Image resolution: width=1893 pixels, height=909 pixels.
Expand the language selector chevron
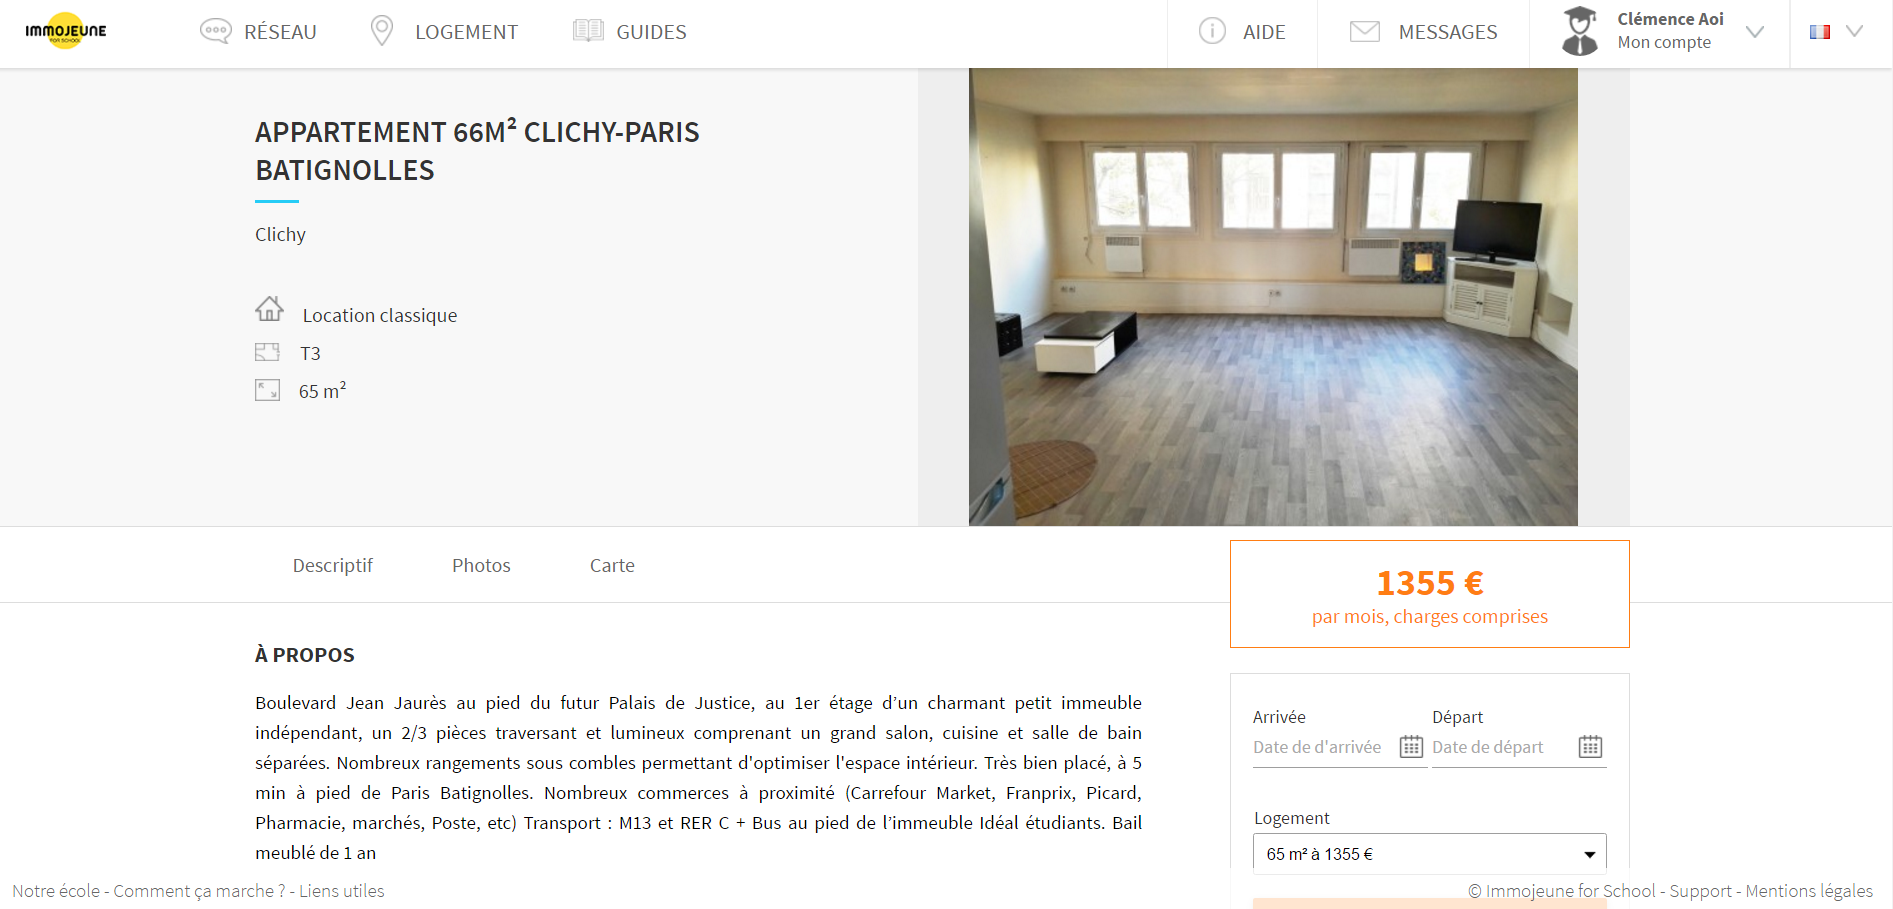[x=1854, y=31]
